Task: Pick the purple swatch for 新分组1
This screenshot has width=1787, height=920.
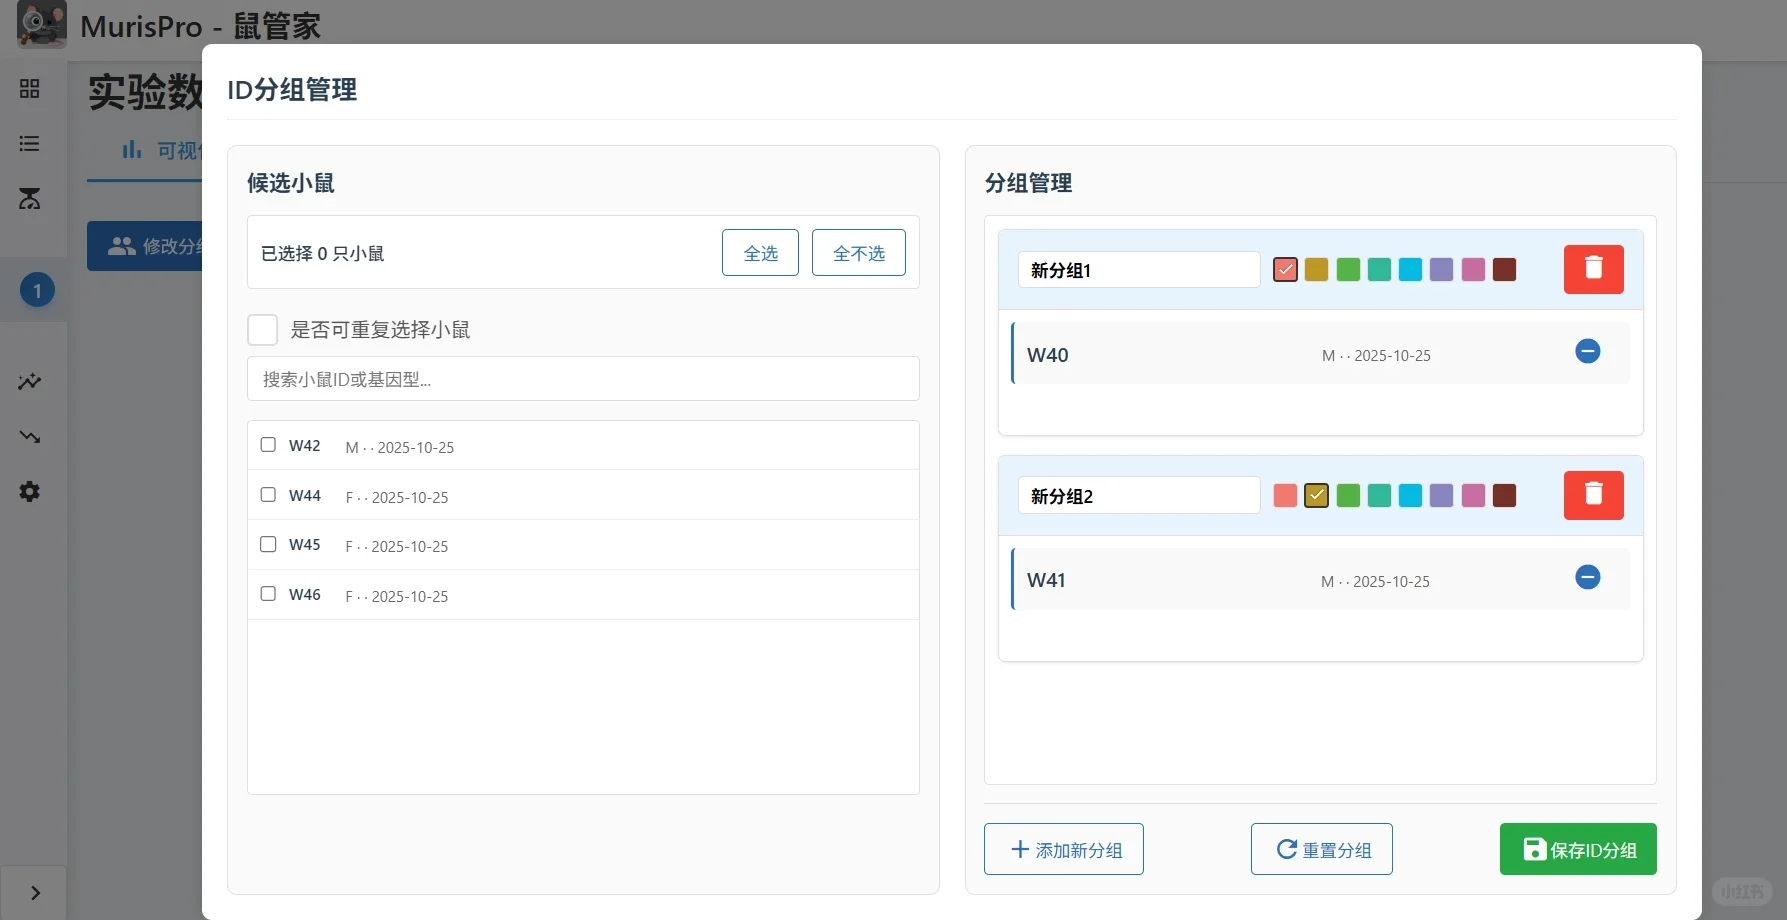Action: 1441,269
